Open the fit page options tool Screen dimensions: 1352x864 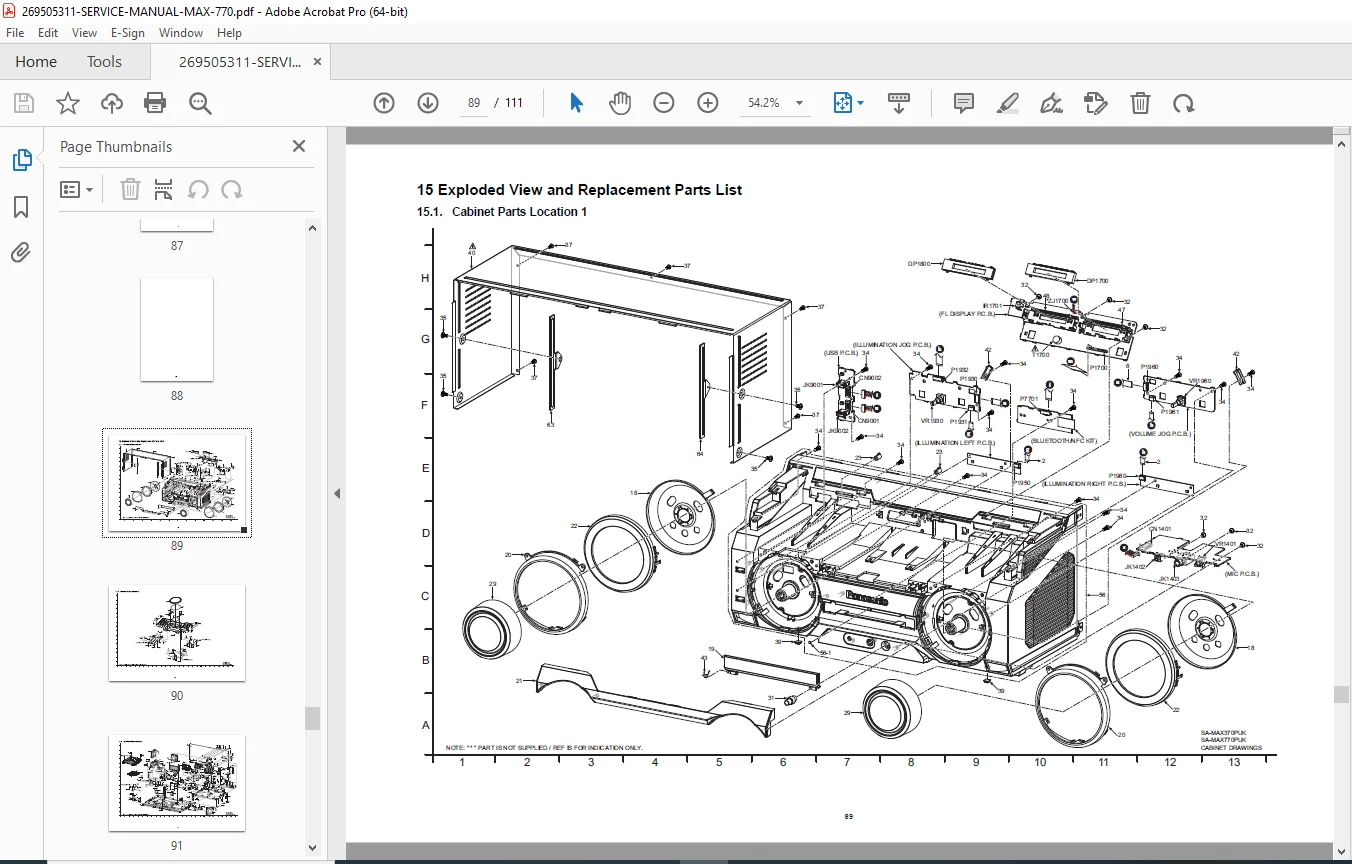tap(842, 103)
